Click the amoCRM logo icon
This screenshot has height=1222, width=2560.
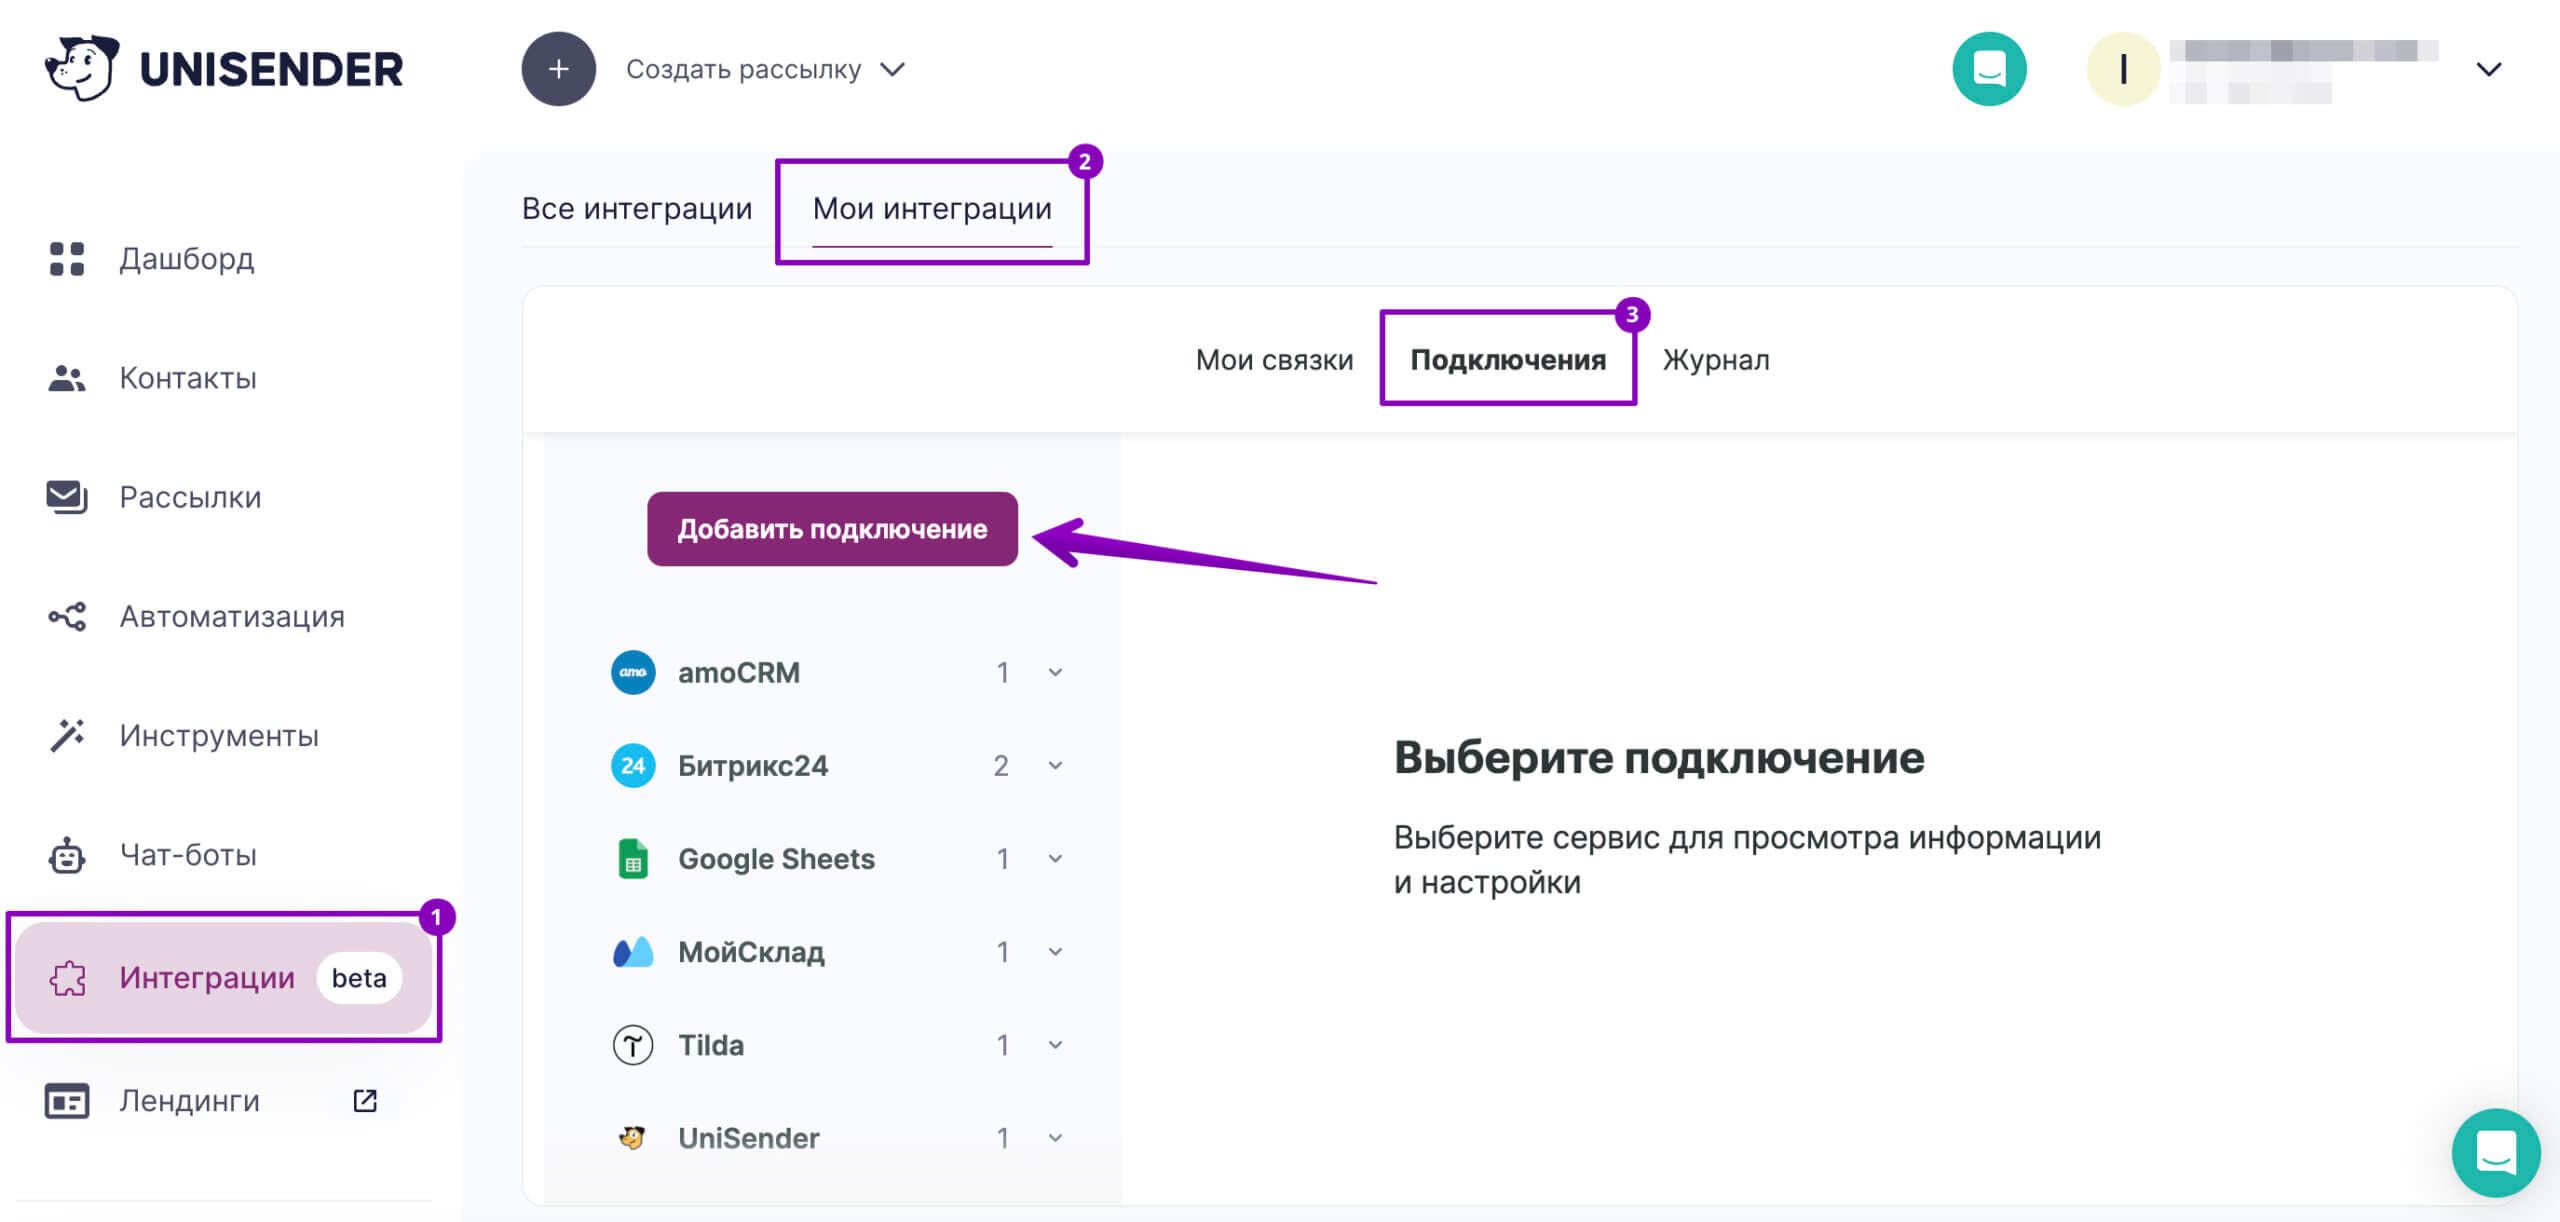coord(633,672)
